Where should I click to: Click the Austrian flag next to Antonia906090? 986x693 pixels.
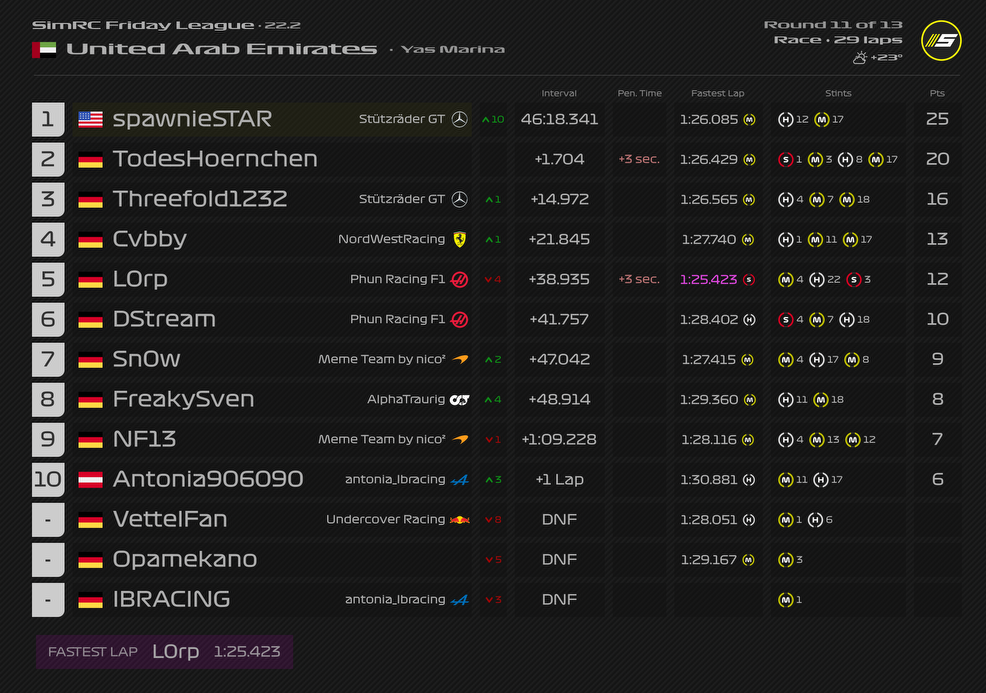(91, 479)
